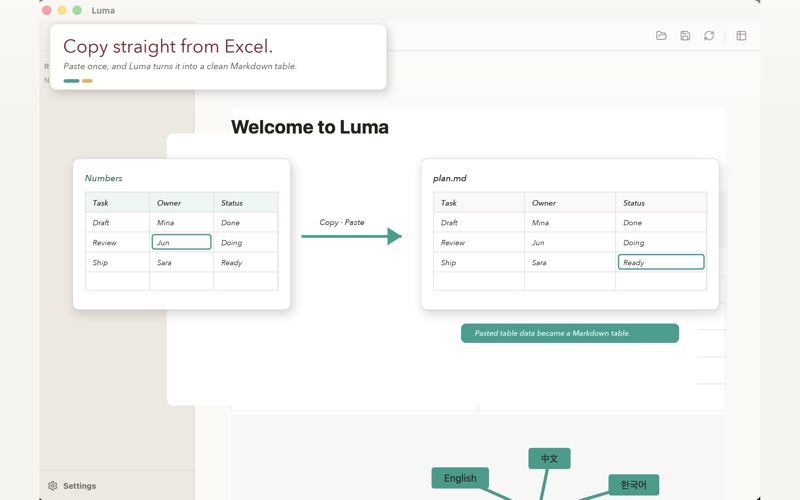
Task: Click the 'Pasted table data became a Markdown table.' toast
Action: tap(570, 333)
